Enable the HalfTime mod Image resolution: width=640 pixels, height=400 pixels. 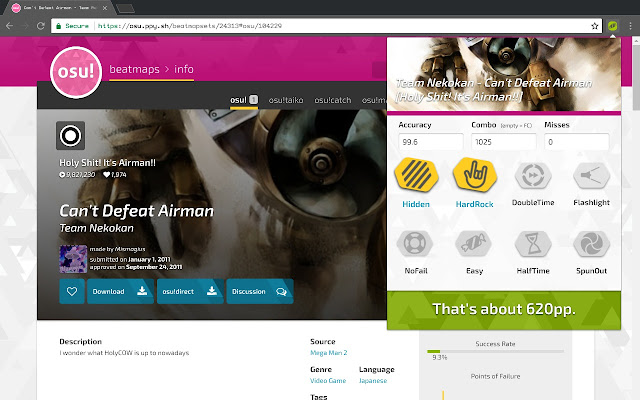tap(533, 243)
